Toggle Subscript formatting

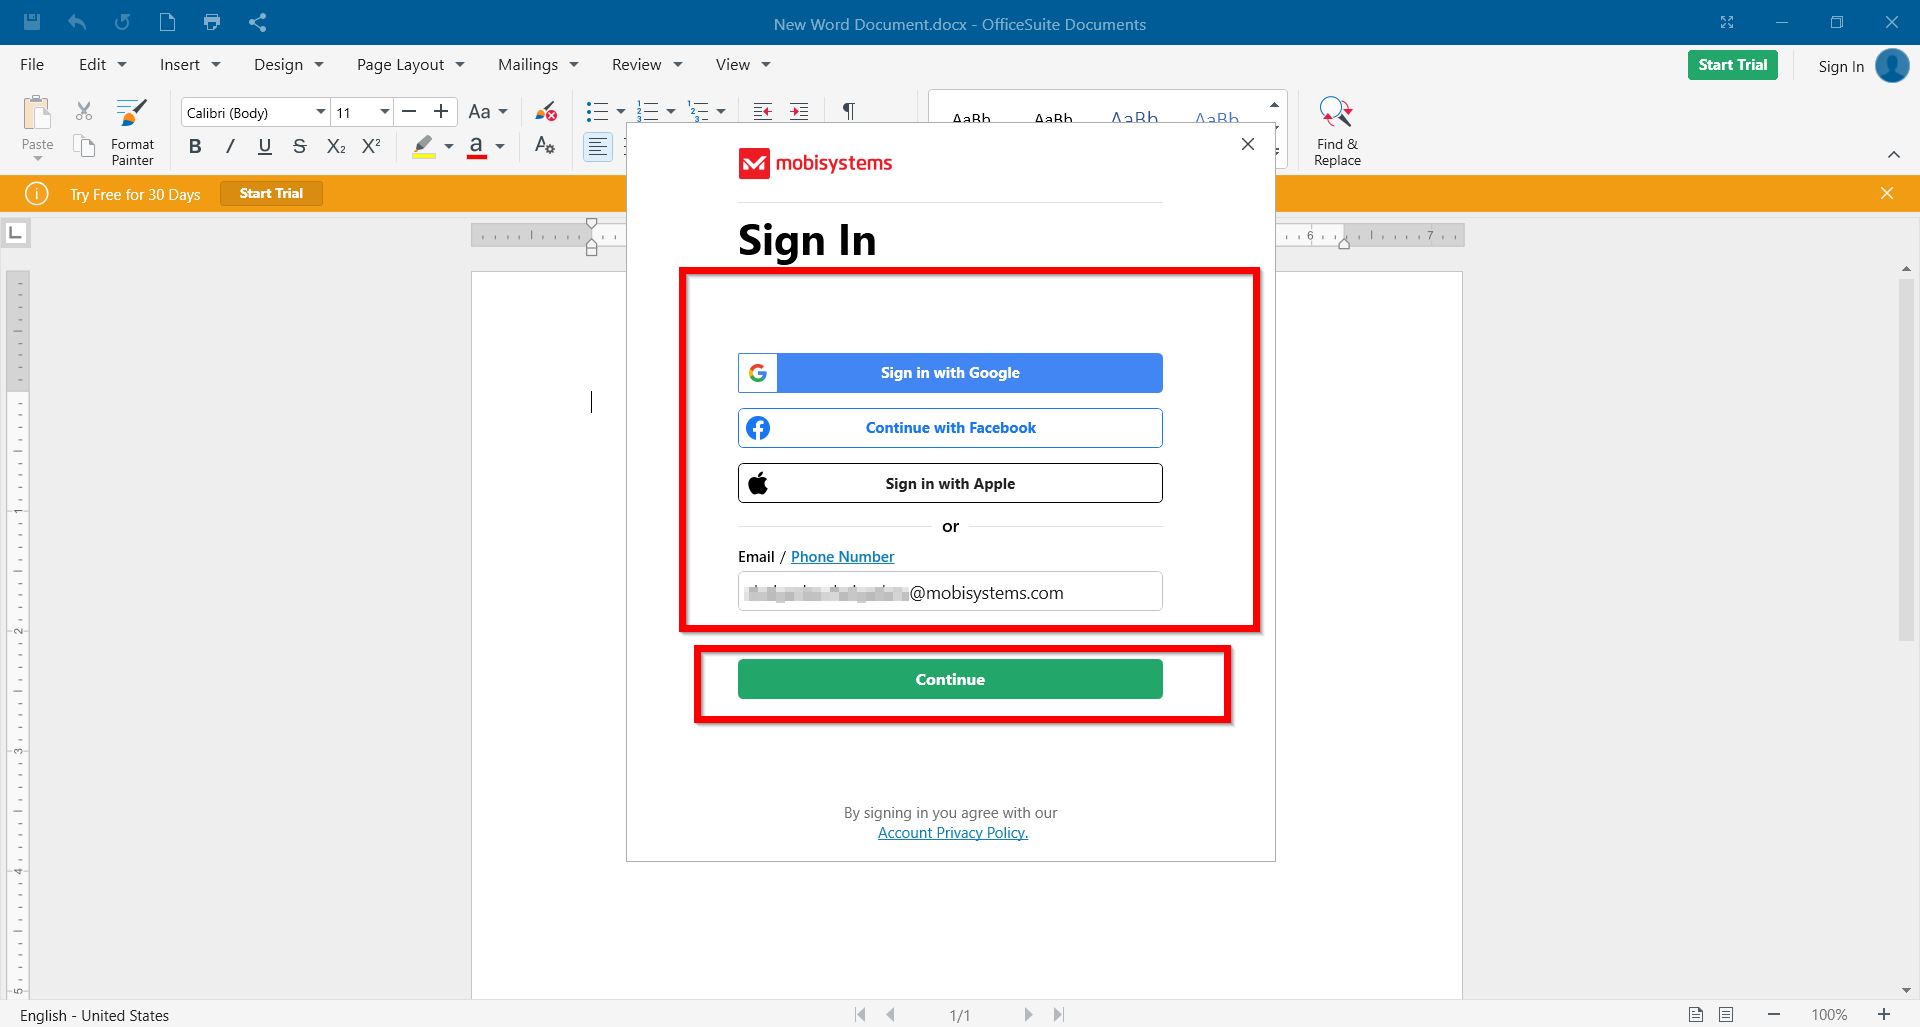[x=336, y=147]
